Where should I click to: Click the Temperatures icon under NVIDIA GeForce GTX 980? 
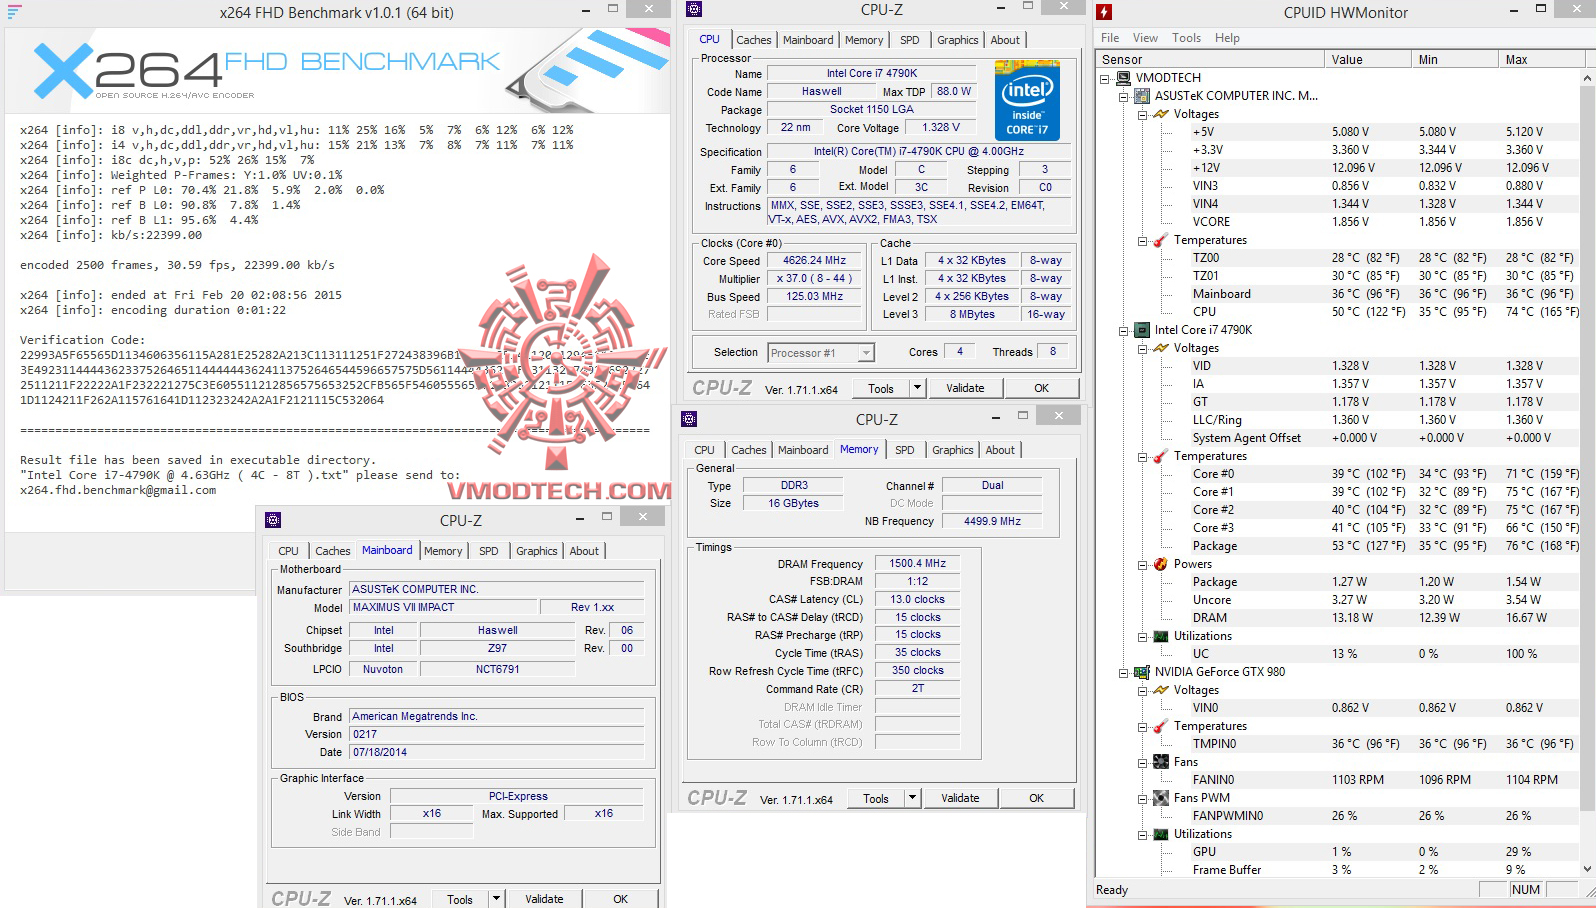(x=1160, y=726)
